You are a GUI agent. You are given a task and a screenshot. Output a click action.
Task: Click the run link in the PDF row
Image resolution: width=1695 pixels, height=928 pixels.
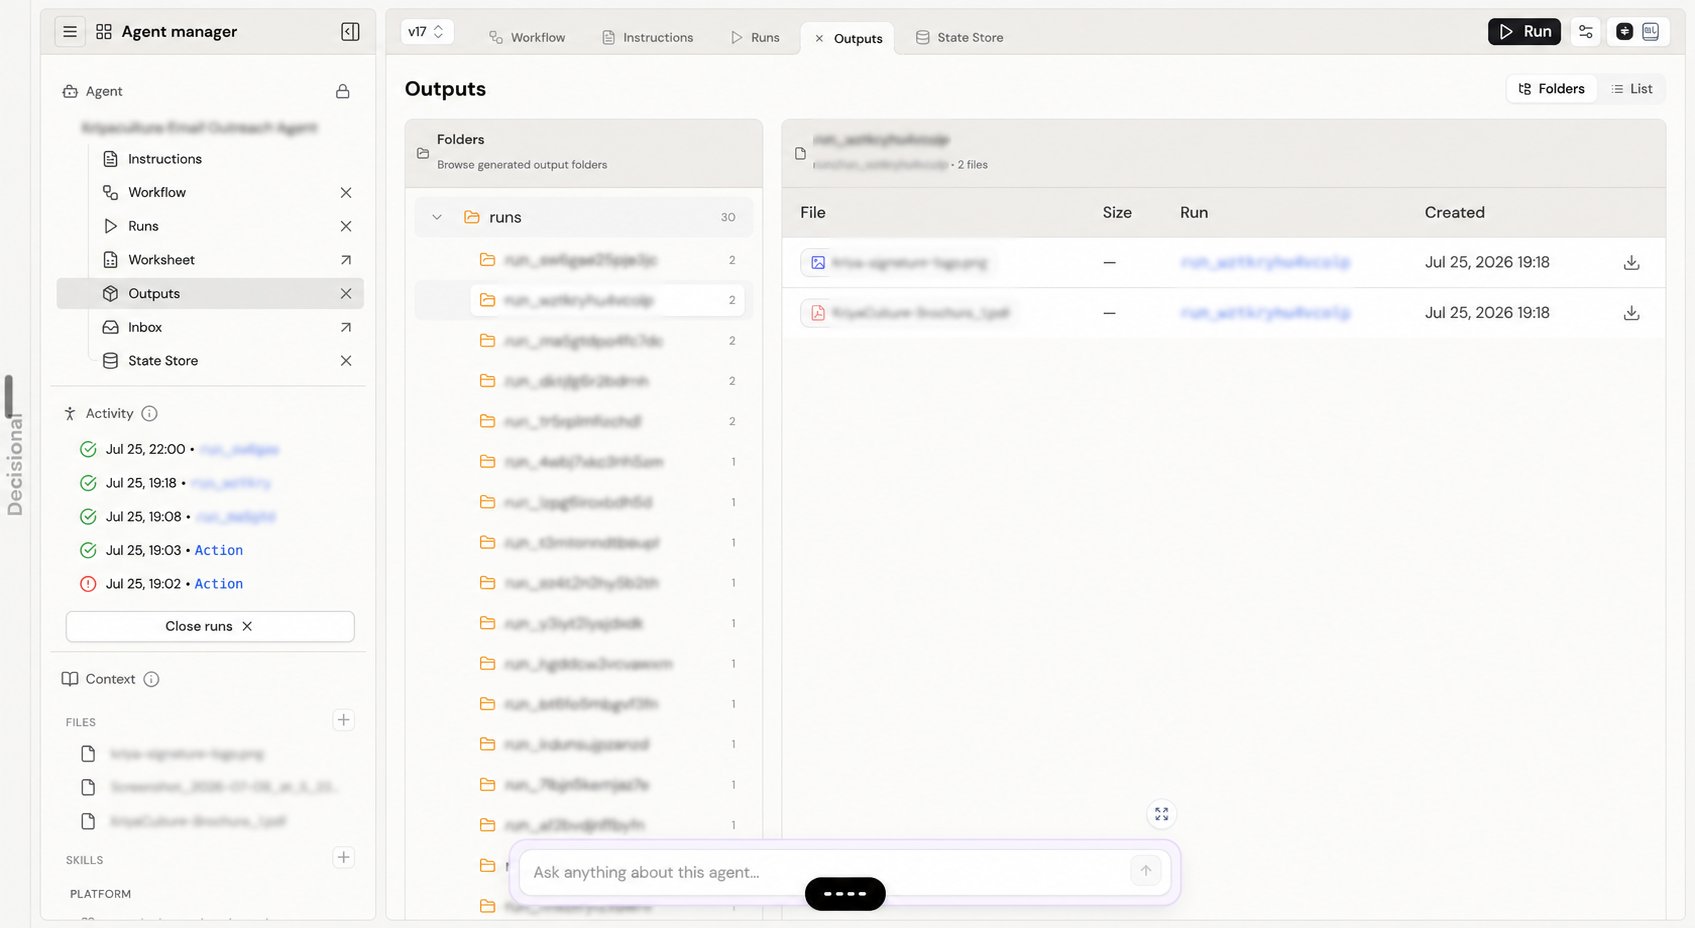(x=1265, y=313)
